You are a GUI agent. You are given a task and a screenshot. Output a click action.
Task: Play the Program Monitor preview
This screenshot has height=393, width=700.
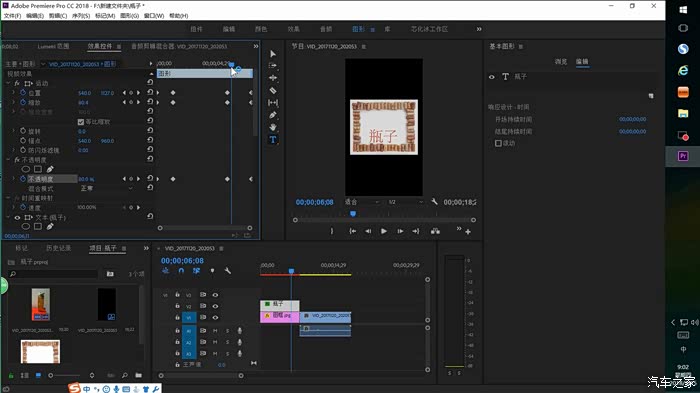coord(383,231)
